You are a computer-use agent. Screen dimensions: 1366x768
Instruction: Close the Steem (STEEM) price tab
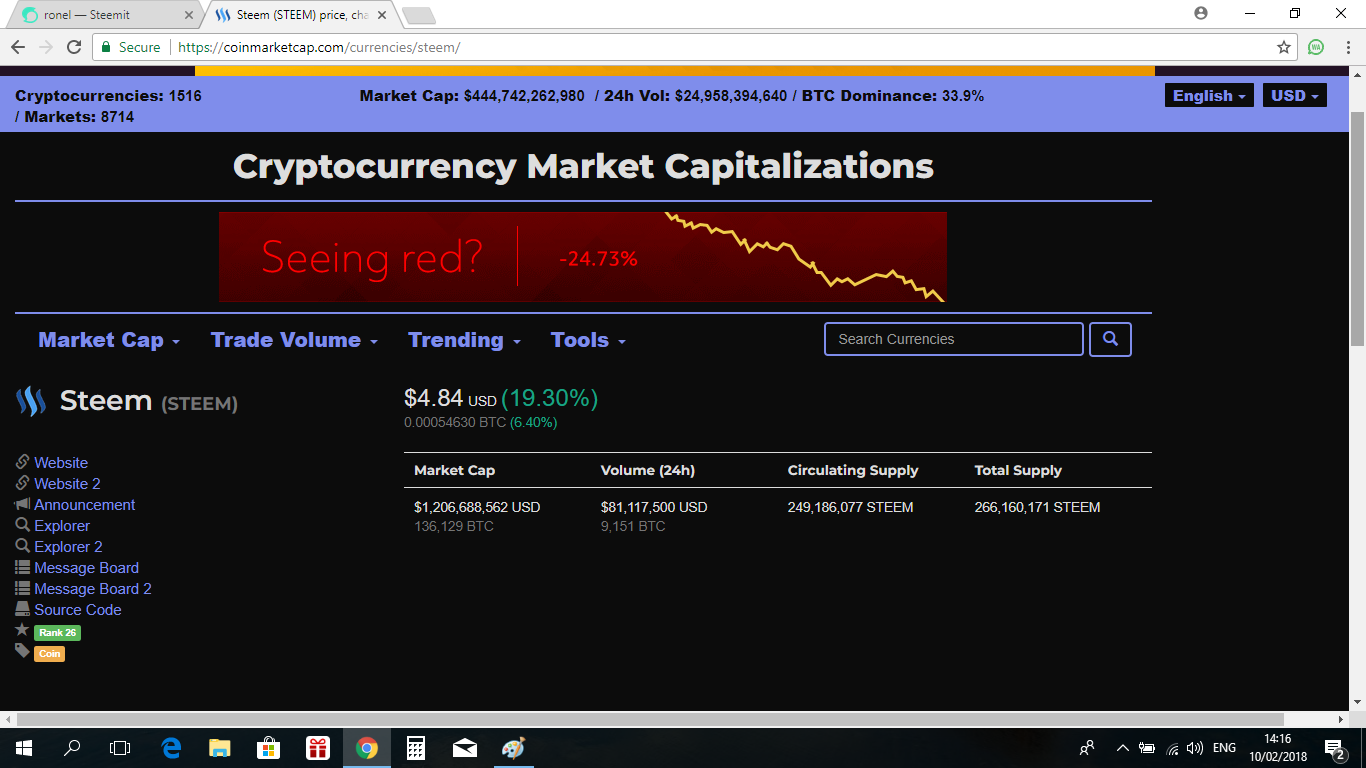pyautogui.click(x=382, y=15)
